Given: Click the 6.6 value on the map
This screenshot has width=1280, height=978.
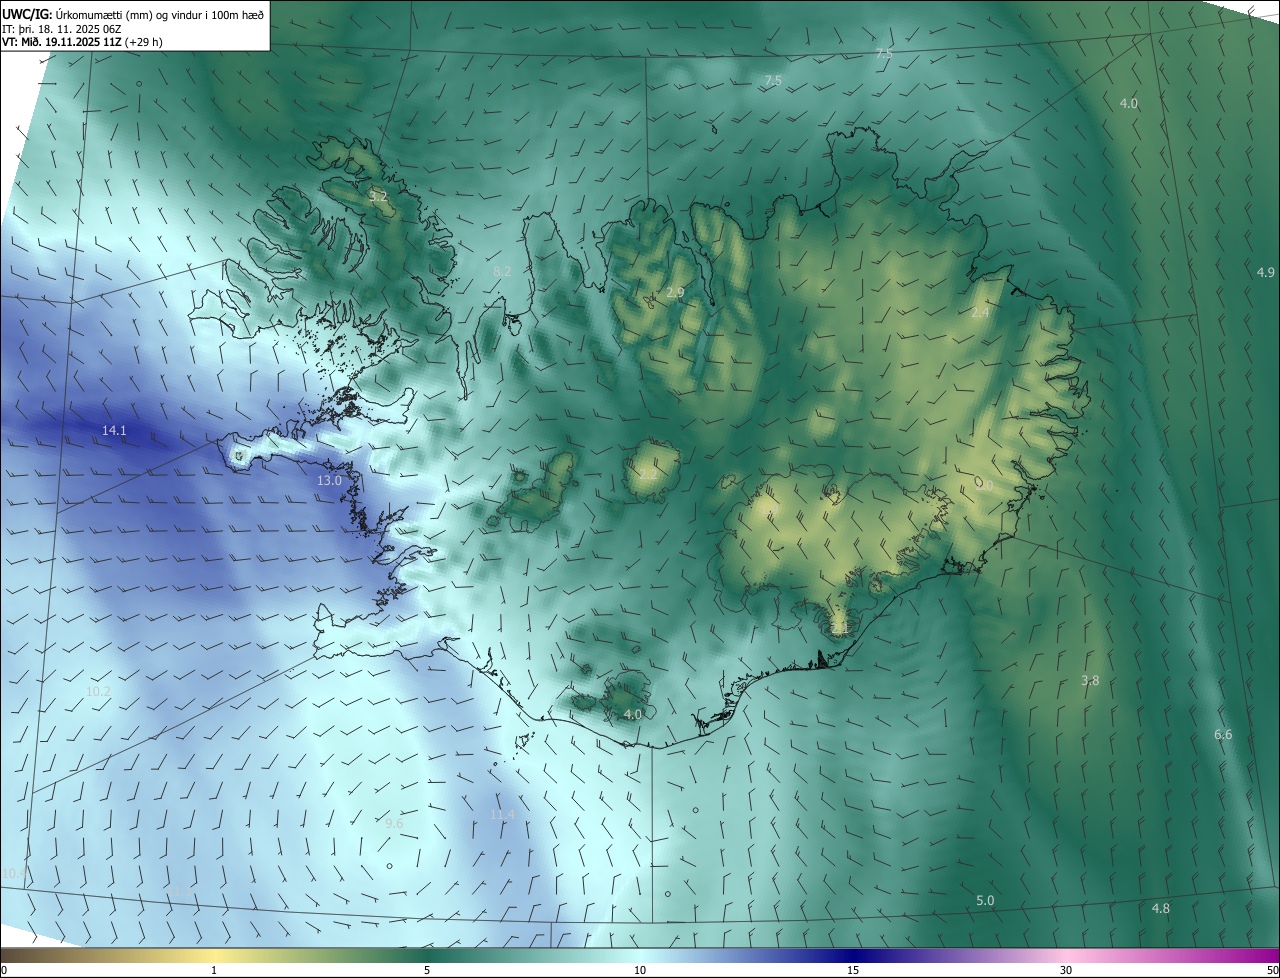Looking at the screenshot, I should 1223,734.
